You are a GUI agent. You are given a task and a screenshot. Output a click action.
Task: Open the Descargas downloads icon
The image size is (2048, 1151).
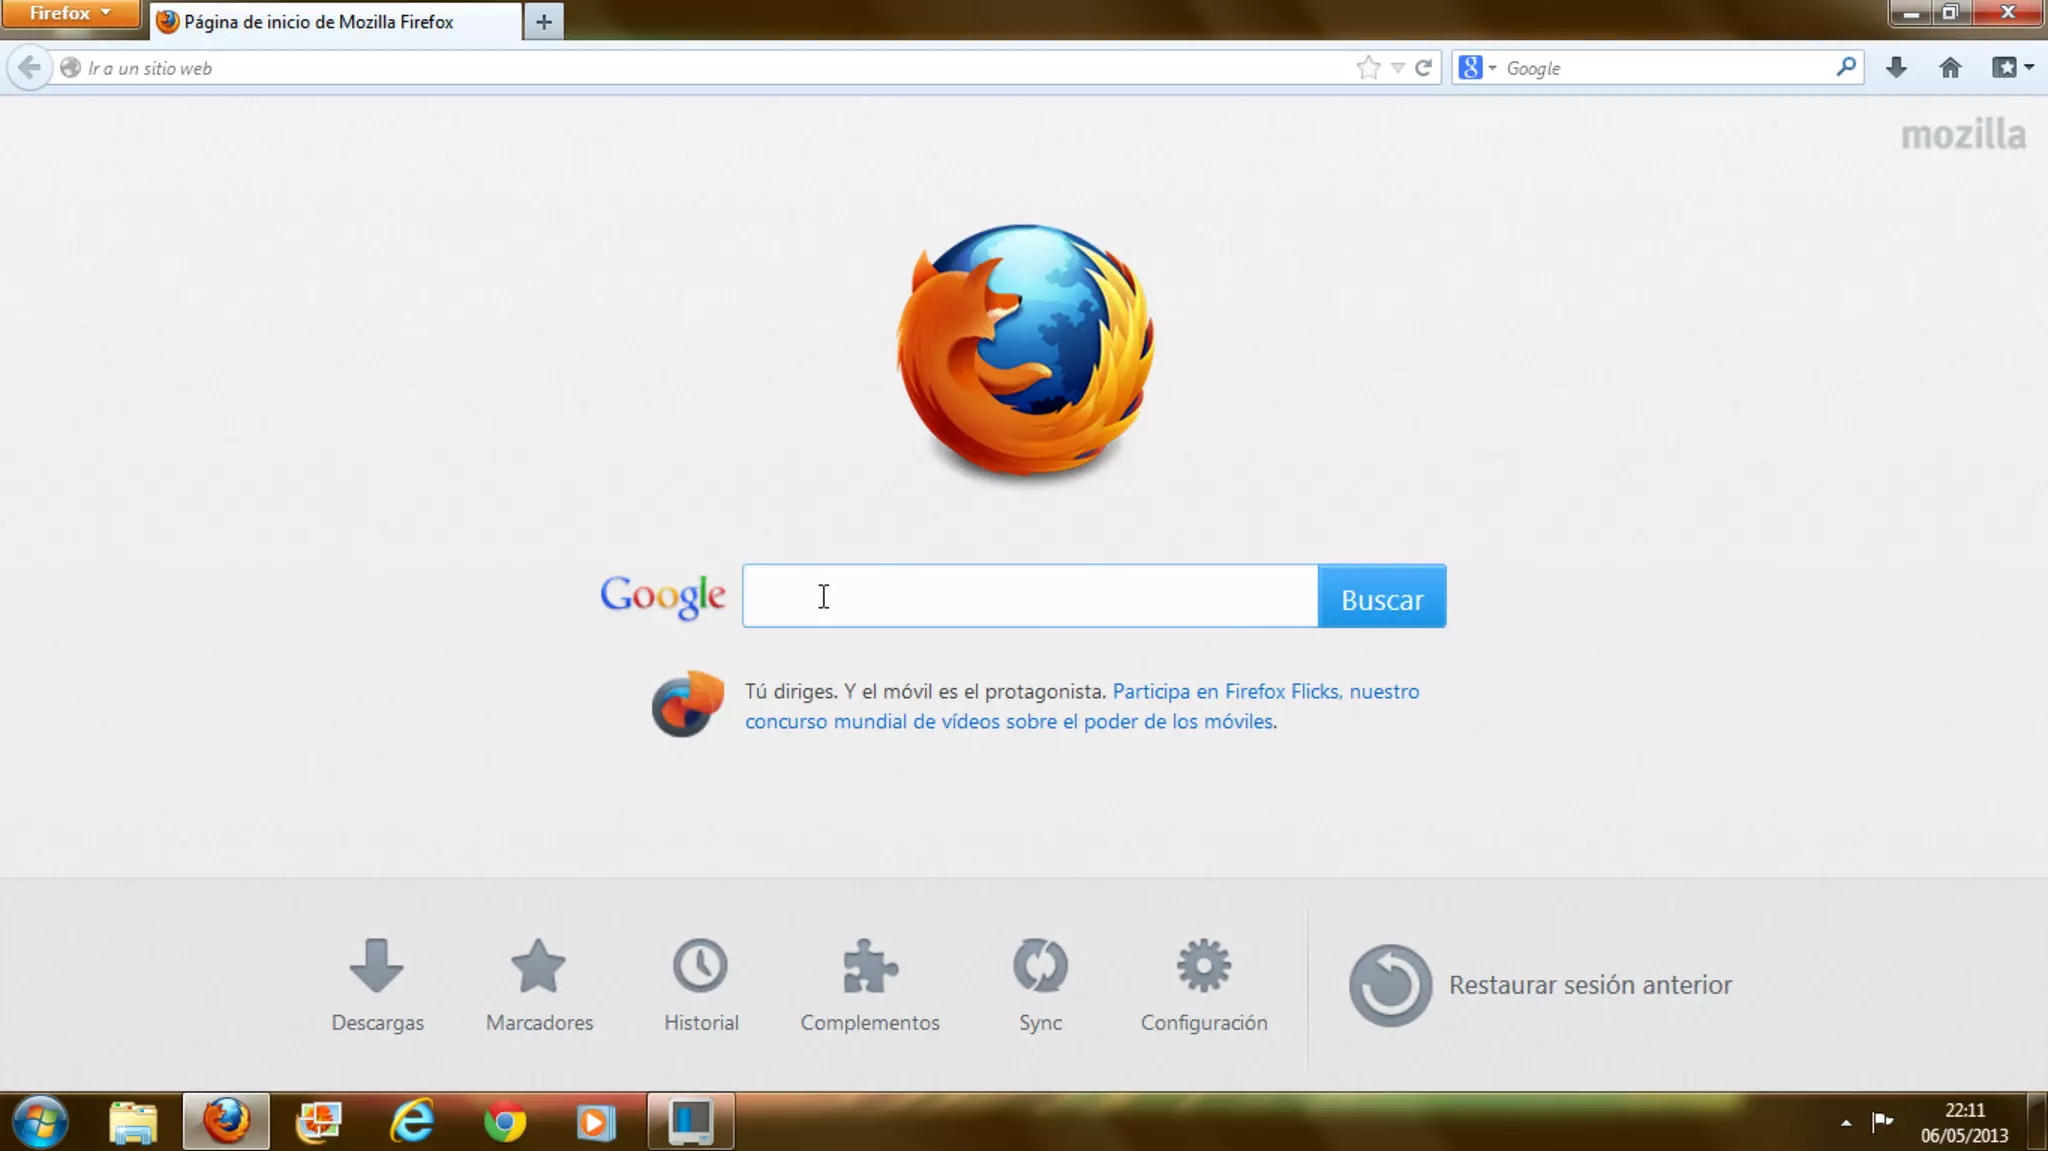point(377,967)
